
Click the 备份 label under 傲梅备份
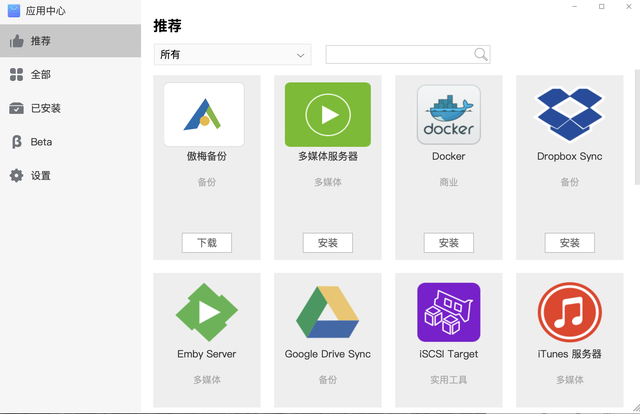tap(207, 182)
